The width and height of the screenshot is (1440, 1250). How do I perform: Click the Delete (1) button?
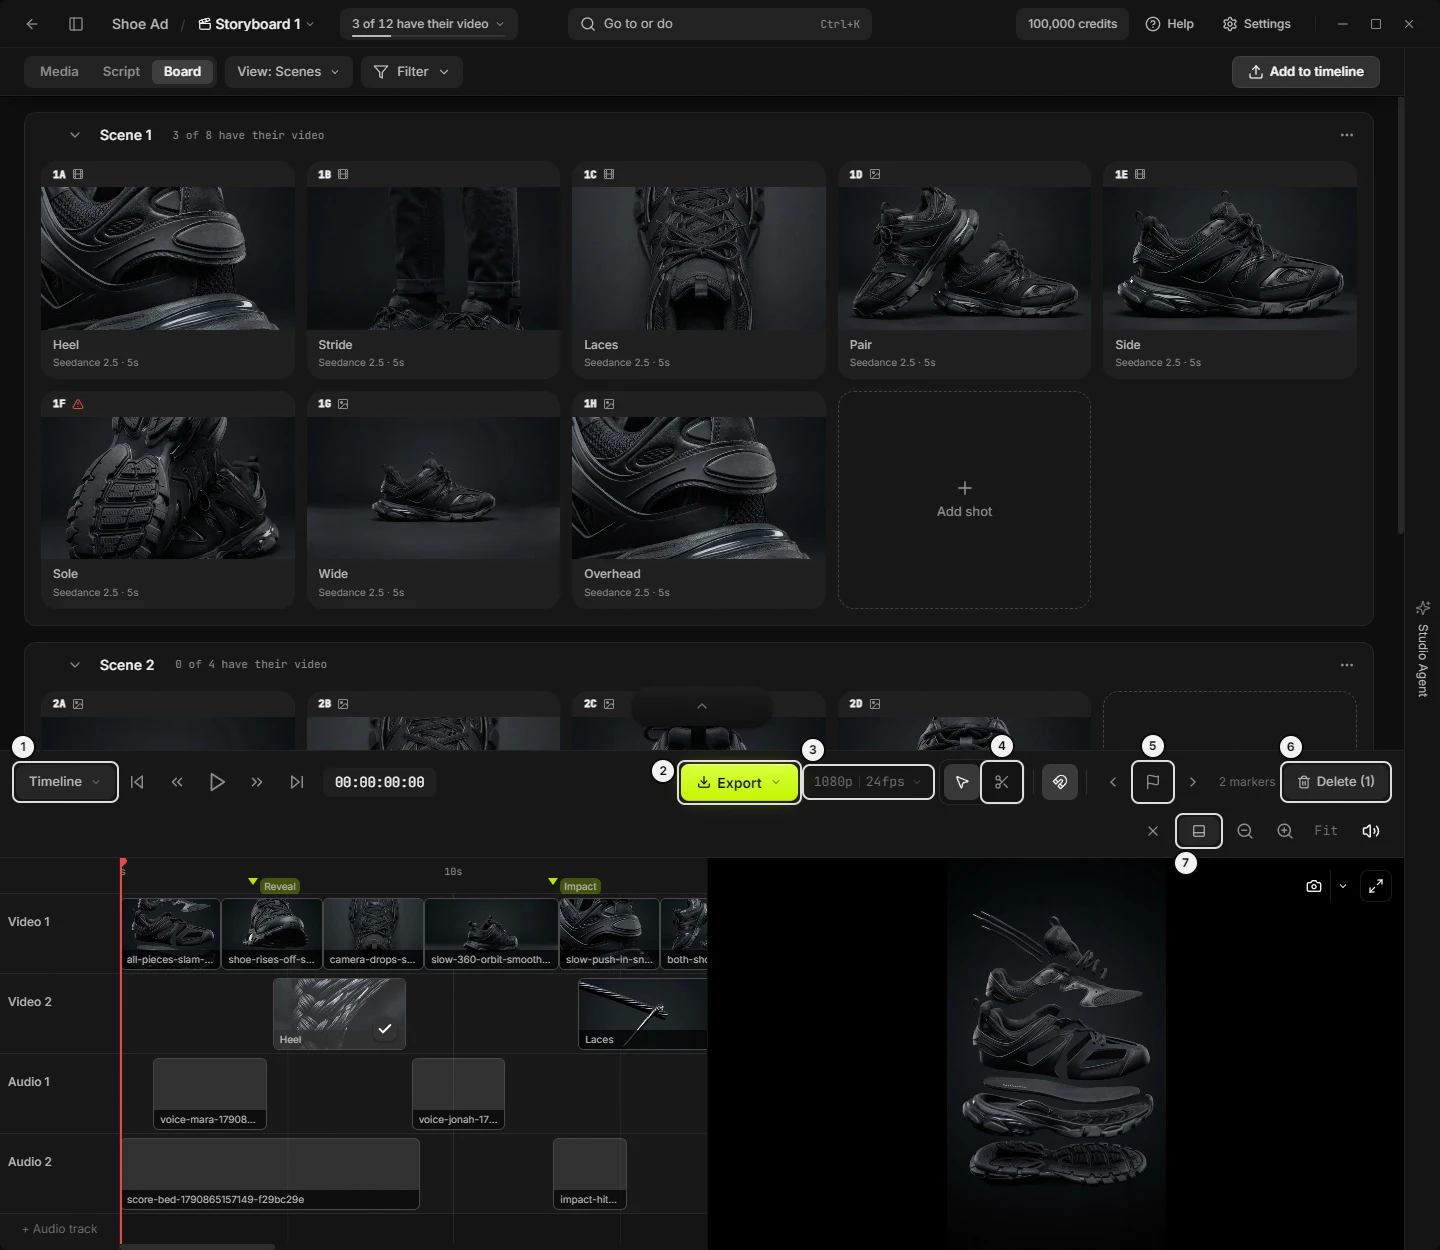1336,782
